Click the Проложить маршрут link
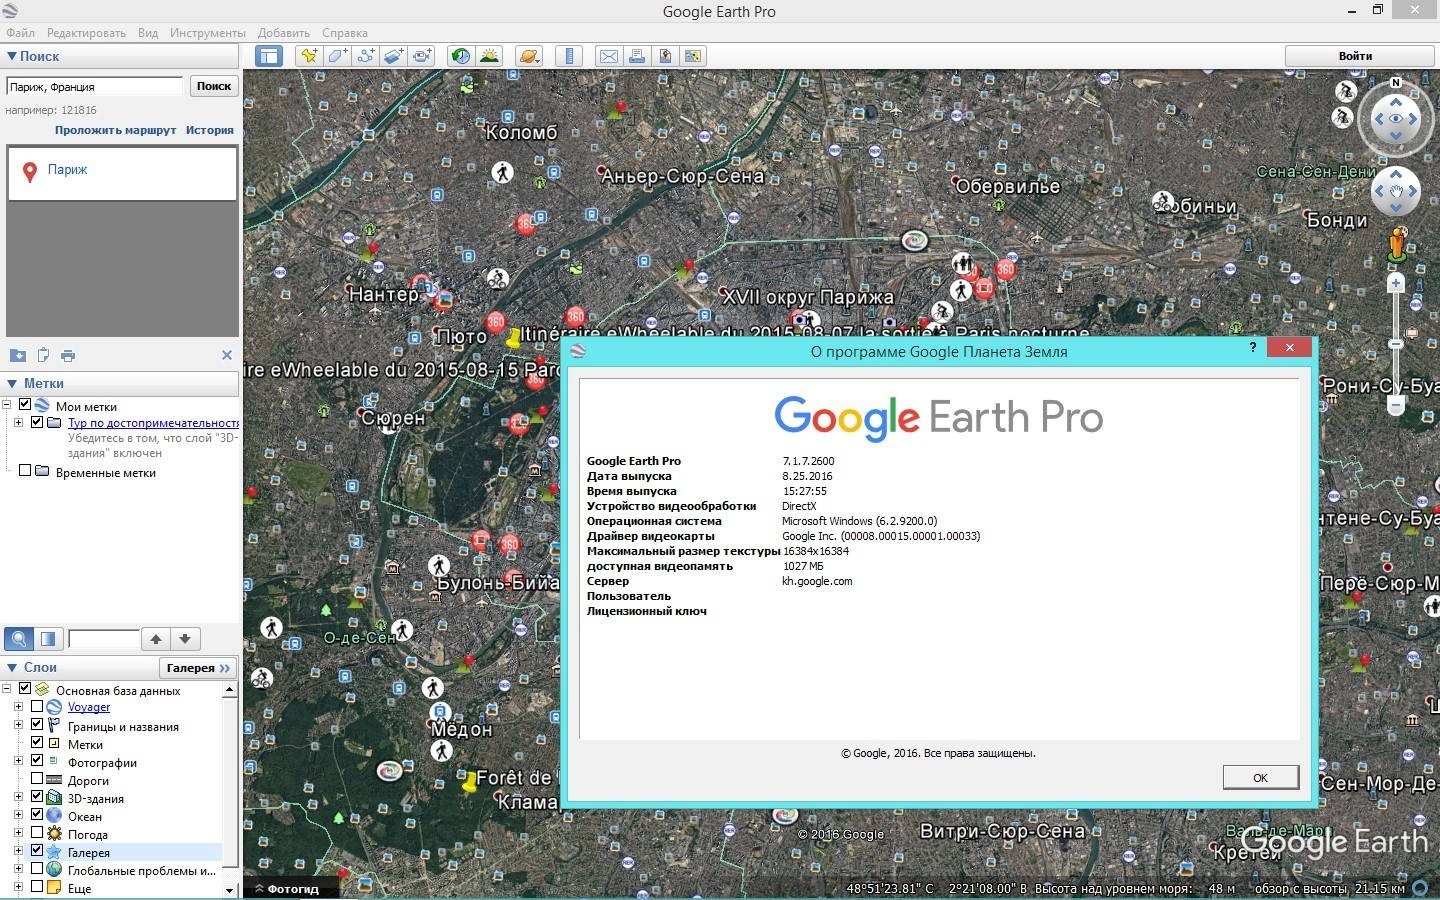 115,130
